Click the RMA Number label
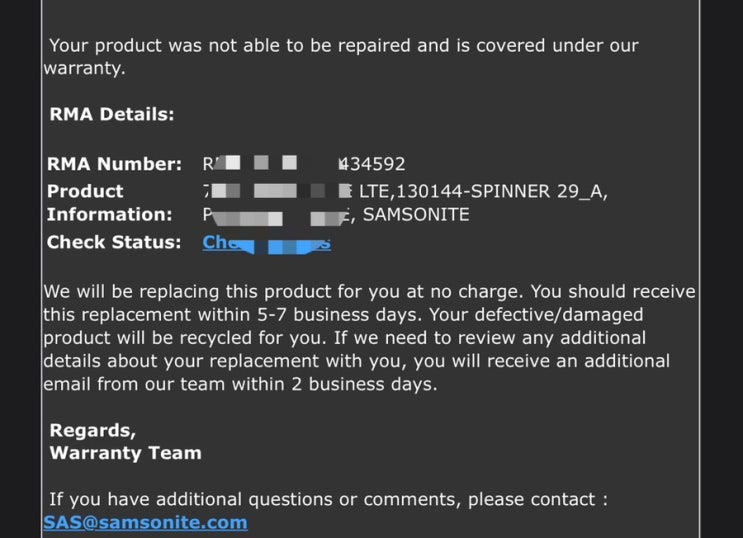Image resolution: width=743 pixels, height=538 pixels. click(x=114, y=164)
